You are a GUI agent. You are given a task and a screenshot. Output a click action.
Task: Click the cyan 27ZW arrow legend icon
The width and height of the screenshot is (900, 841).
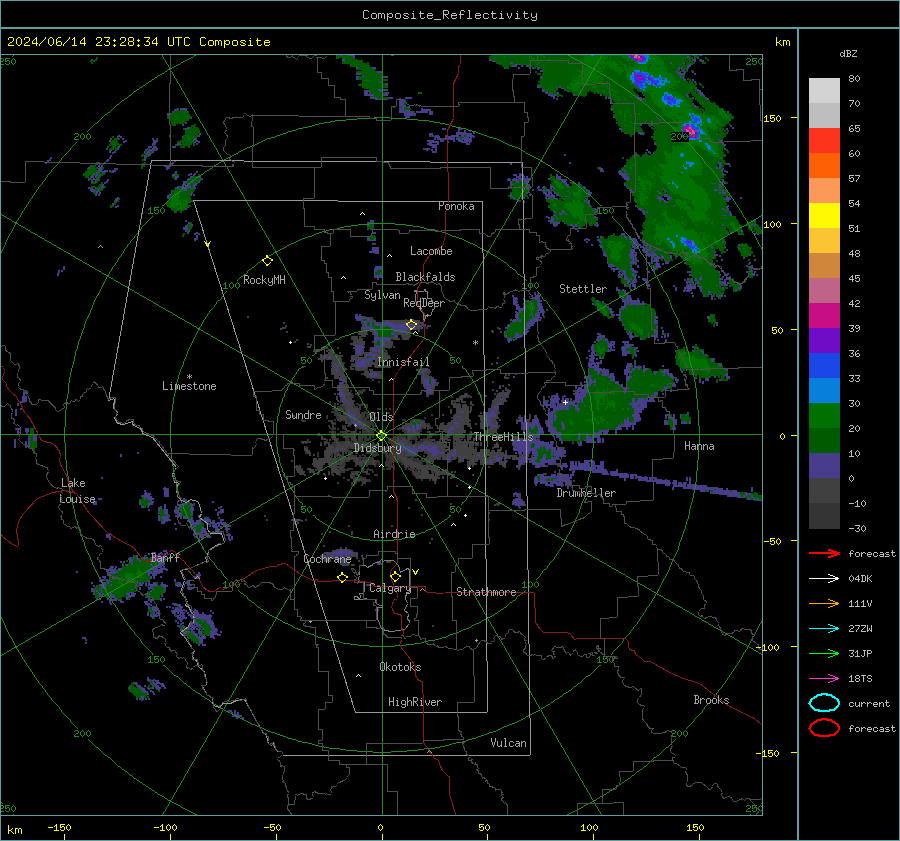(x=824, y=629)
